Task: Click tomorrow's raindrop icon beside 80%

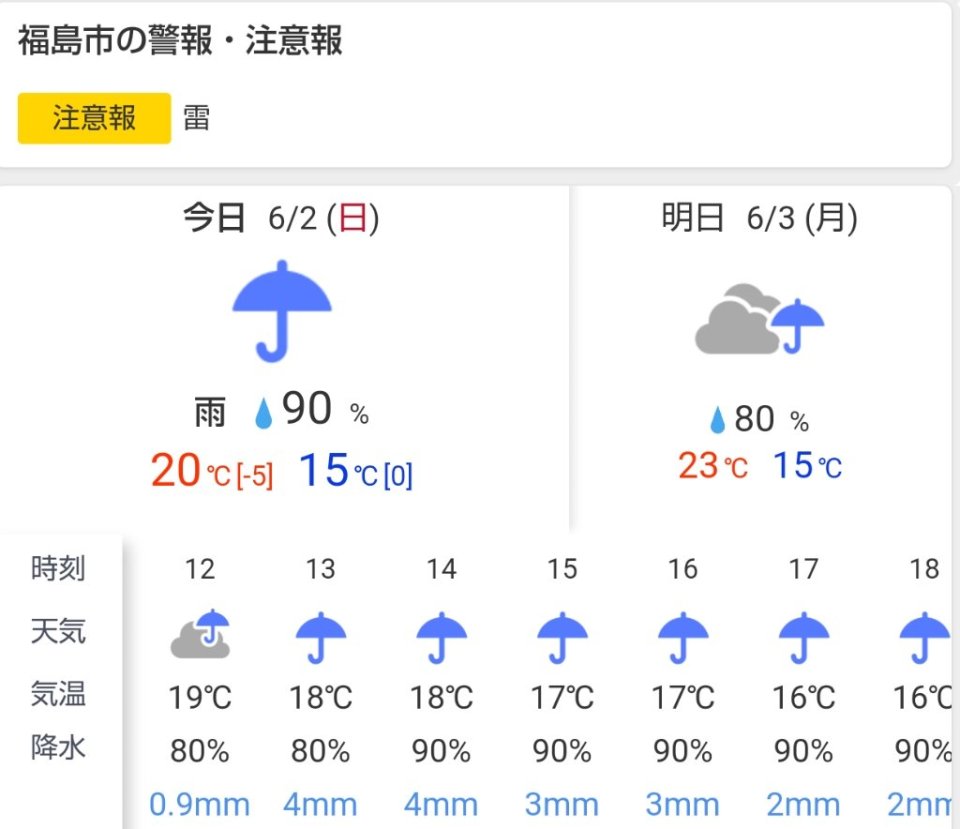Action: [x=717, y=421]
